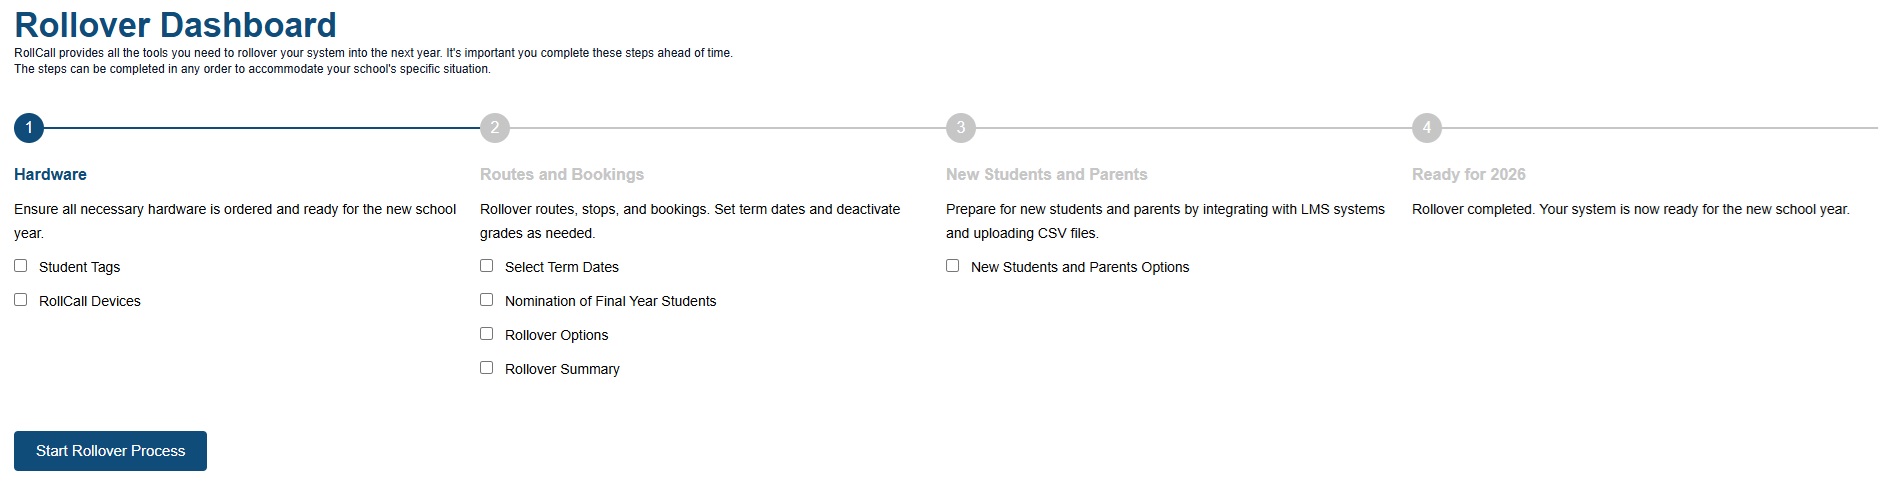Viewport: 1885px width, 489px height.
Task: Select the Ready for 2026 heading
Action: click(1468, 174)
